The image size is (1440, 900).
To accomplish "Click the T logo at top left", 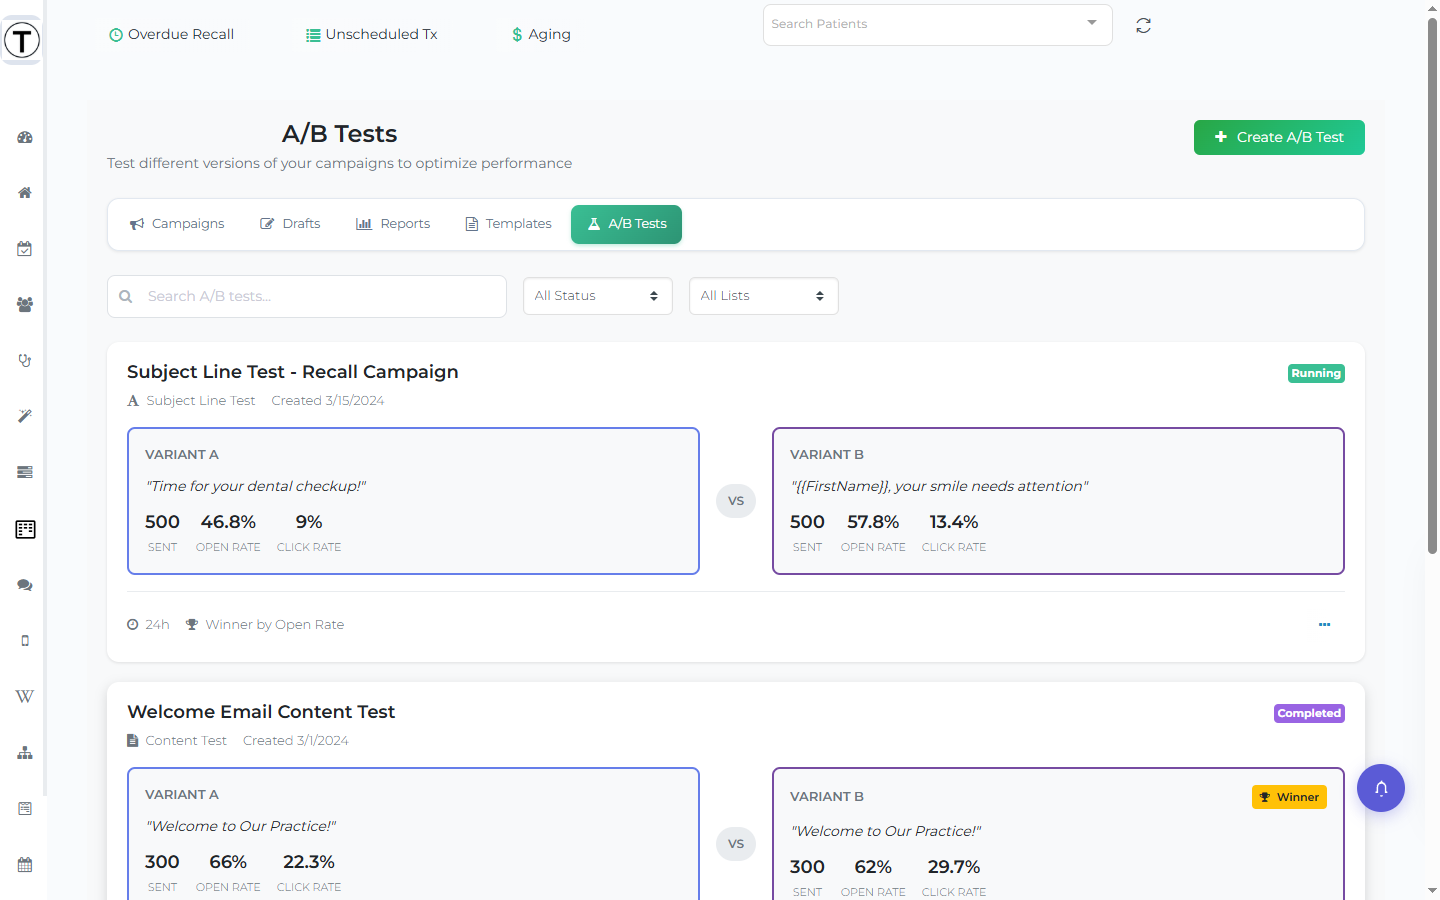I will coord(22,41).
